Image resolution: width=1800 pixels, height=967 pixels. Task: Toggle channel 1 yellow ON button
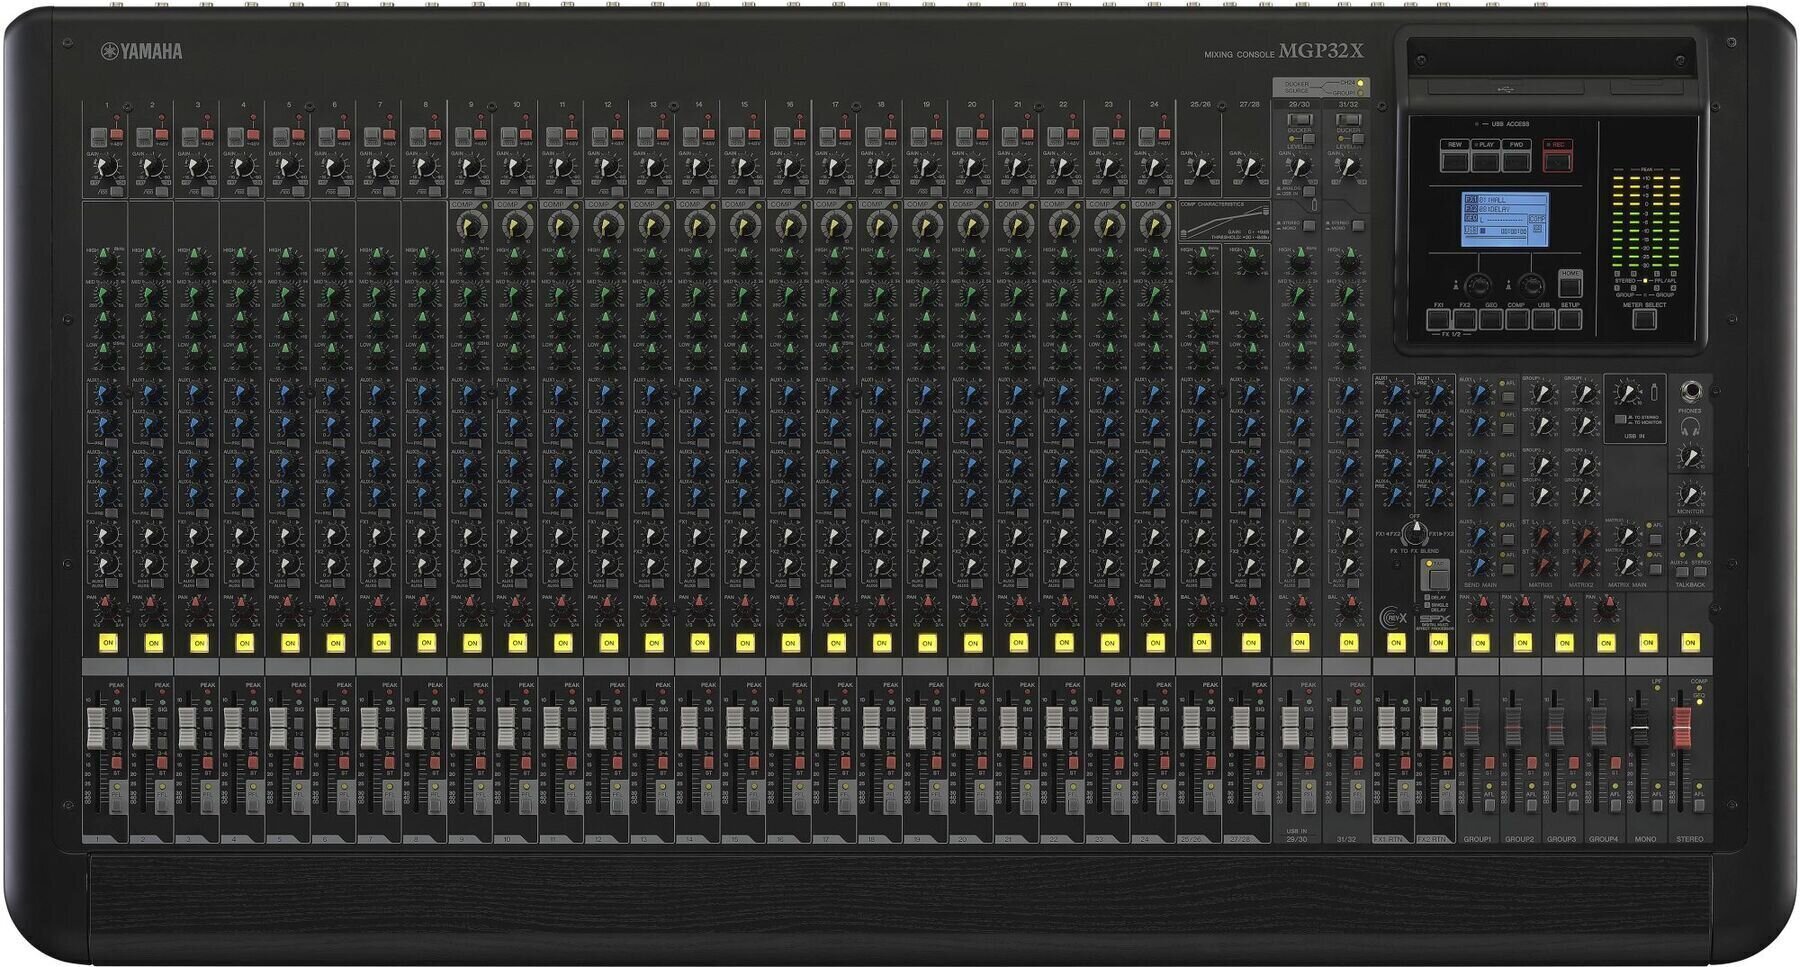(x=108, y=642)
